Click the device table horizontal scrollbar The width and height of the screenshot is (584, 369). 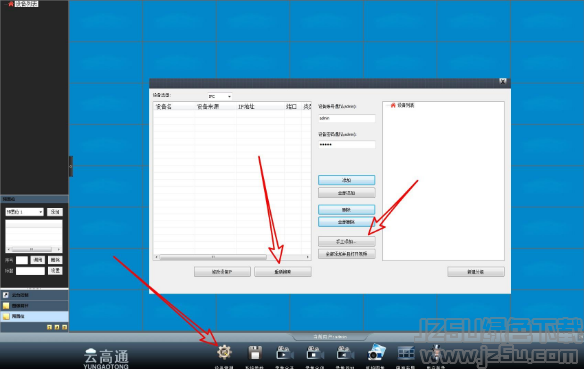tap(232, 257)
